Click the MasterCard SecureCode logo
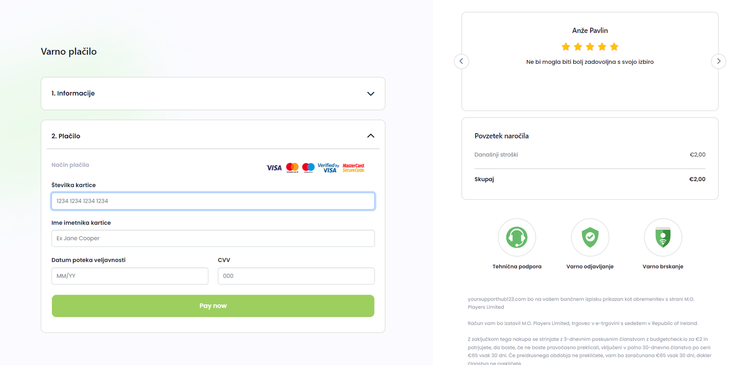This screenshot has height=365, width=736. [353, 167]
